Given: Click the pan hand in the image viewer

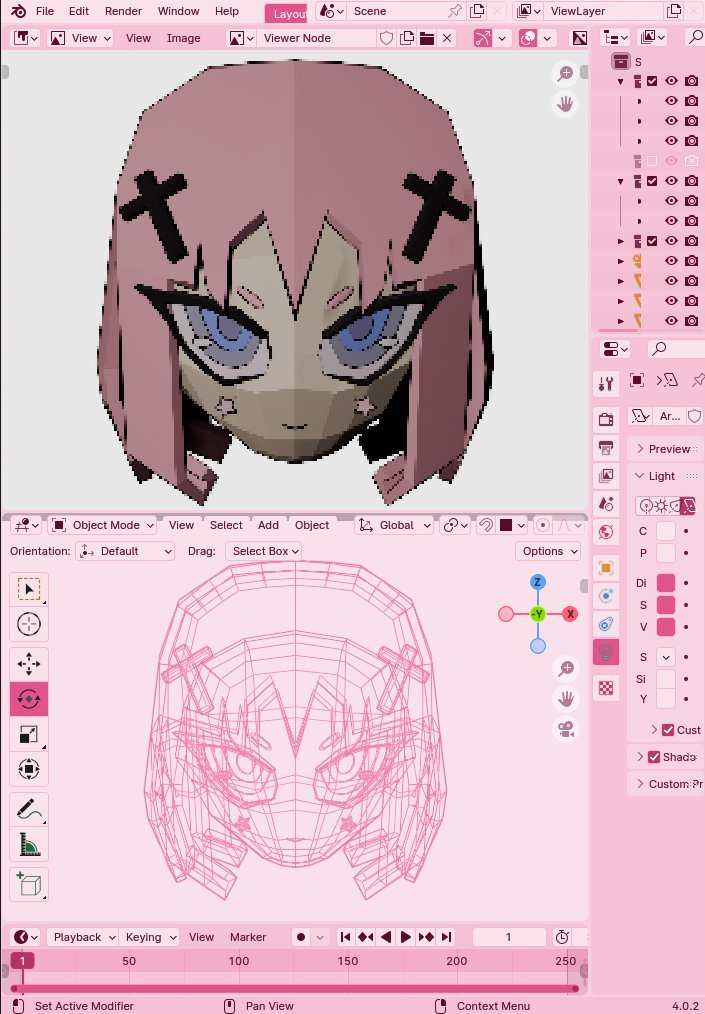Looking at the screenshot, I should (x=565, y=103).
